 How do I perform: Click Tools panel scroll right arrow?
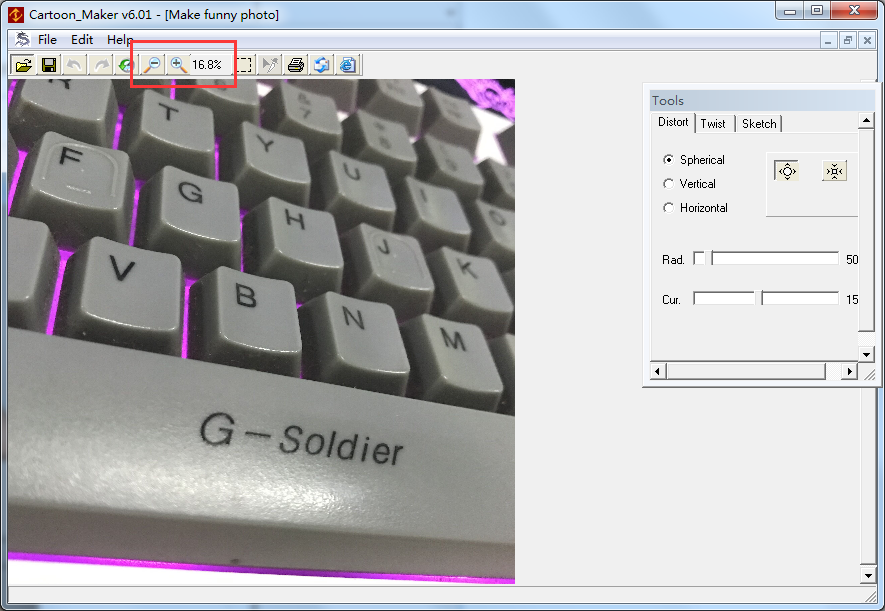tap(849, 371)
